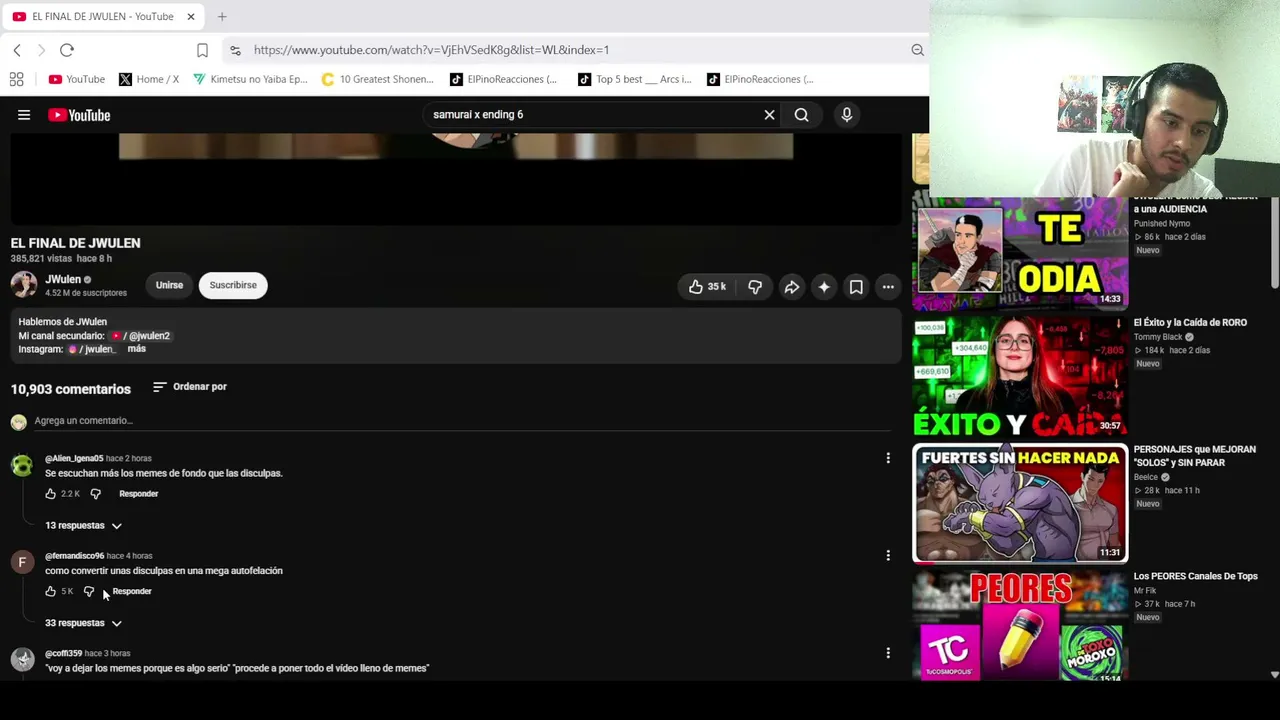Viewport: 1280px width, 720px height.
Task: Play the 'TE ODIA' recommended video thumbnail
Action: coord(1020,252)
